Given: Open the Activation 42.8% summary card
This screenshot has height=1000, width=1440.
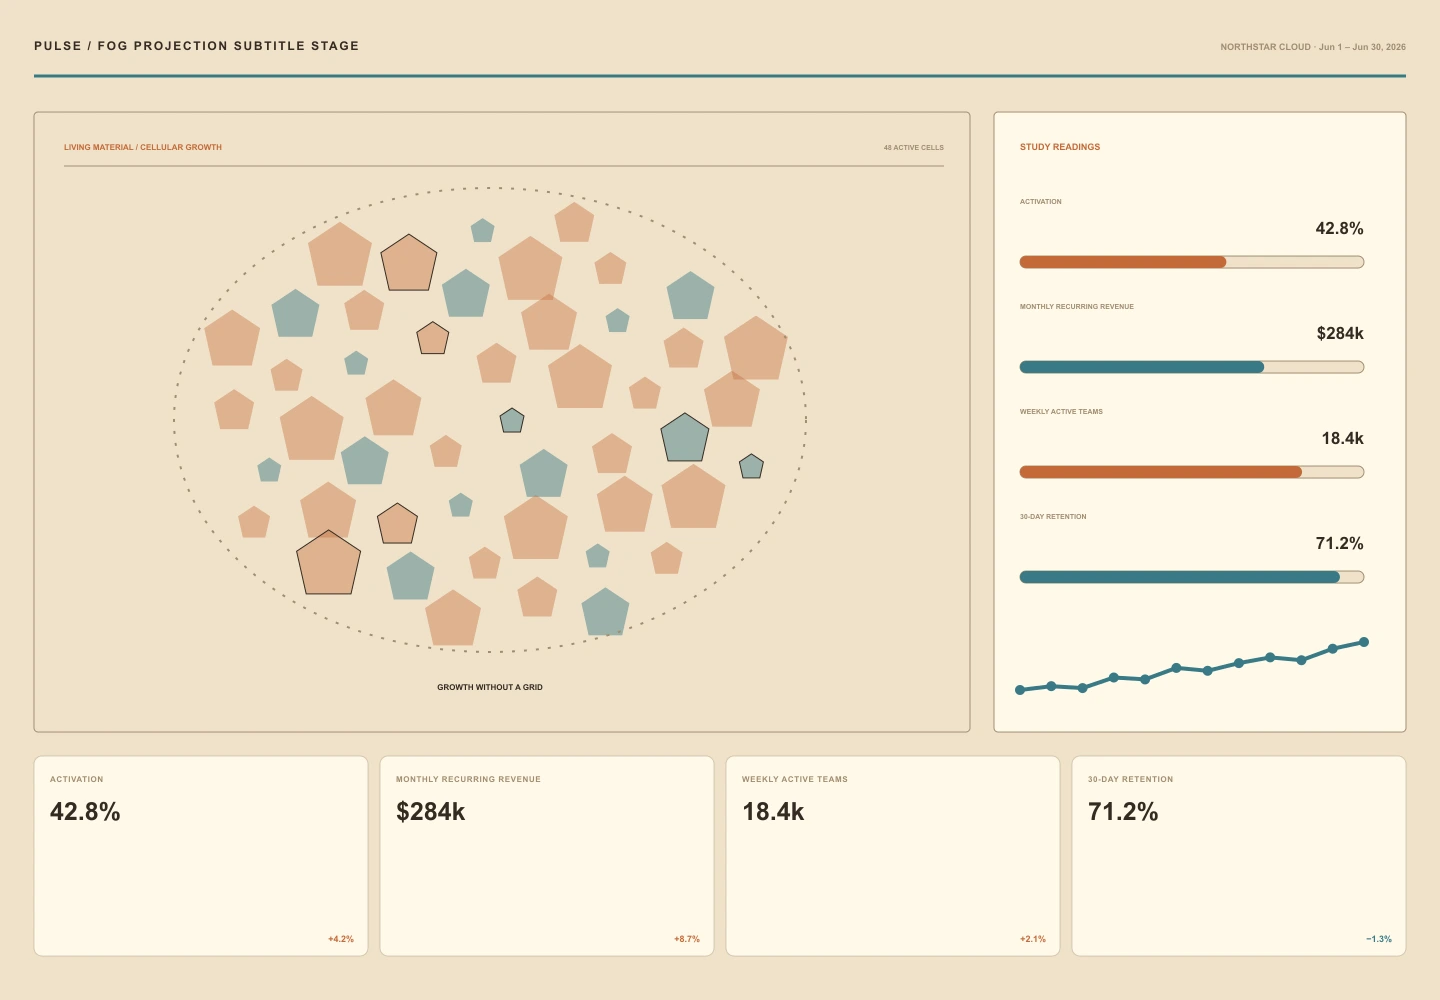Looking at the screenshot, I should [201, 856].
